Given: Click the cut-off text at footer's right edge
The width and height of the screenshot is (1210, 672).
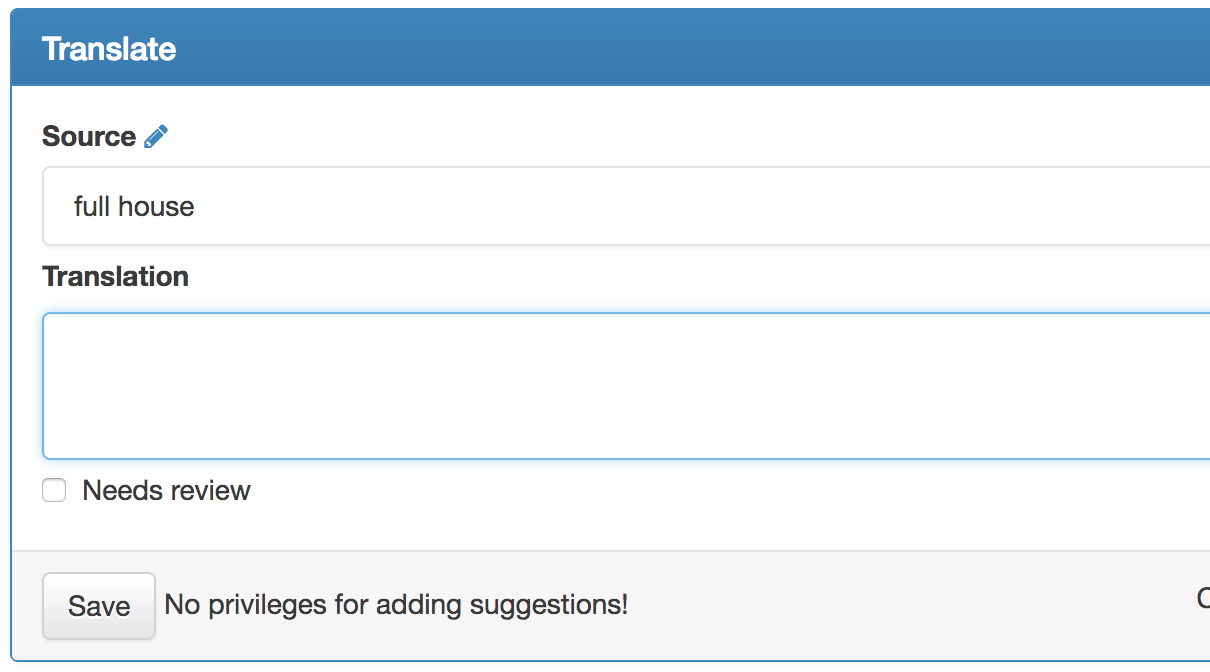Looking at the screenshot, I should pyautogui.click(x=1203, y=599).
